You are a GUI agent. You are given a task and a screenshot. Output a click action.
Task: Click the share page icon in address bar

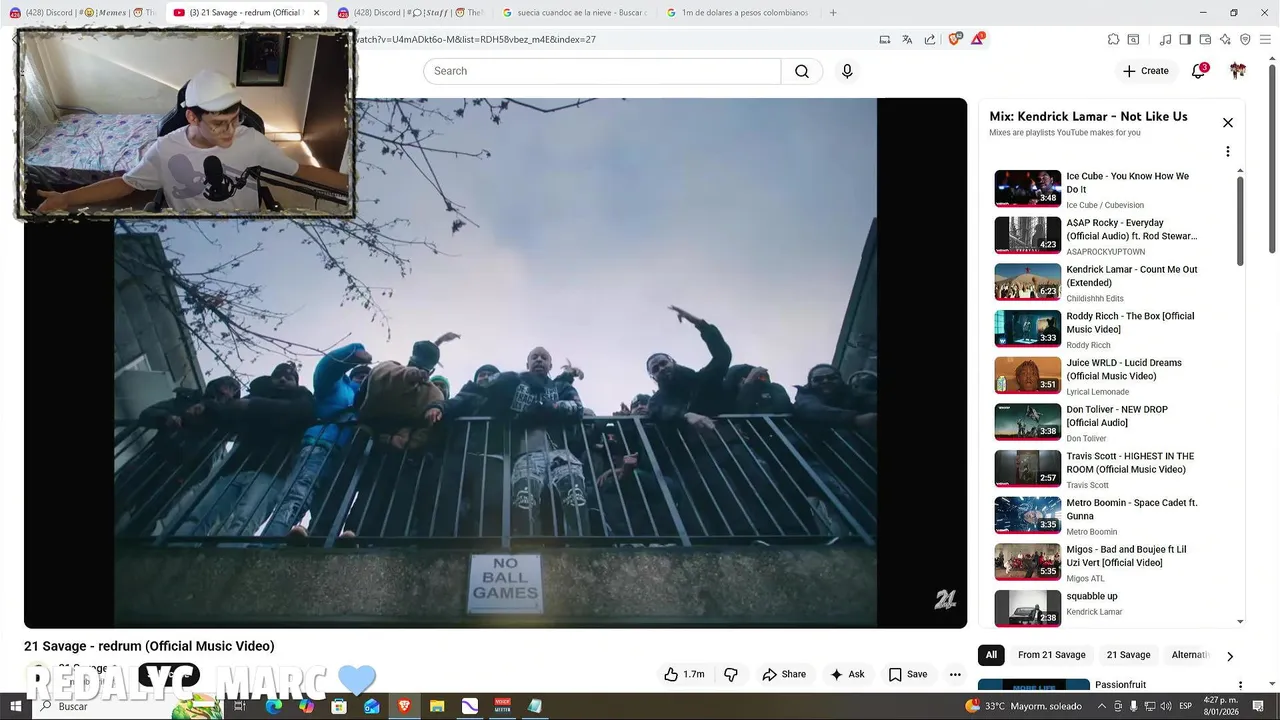coord(930,40)
